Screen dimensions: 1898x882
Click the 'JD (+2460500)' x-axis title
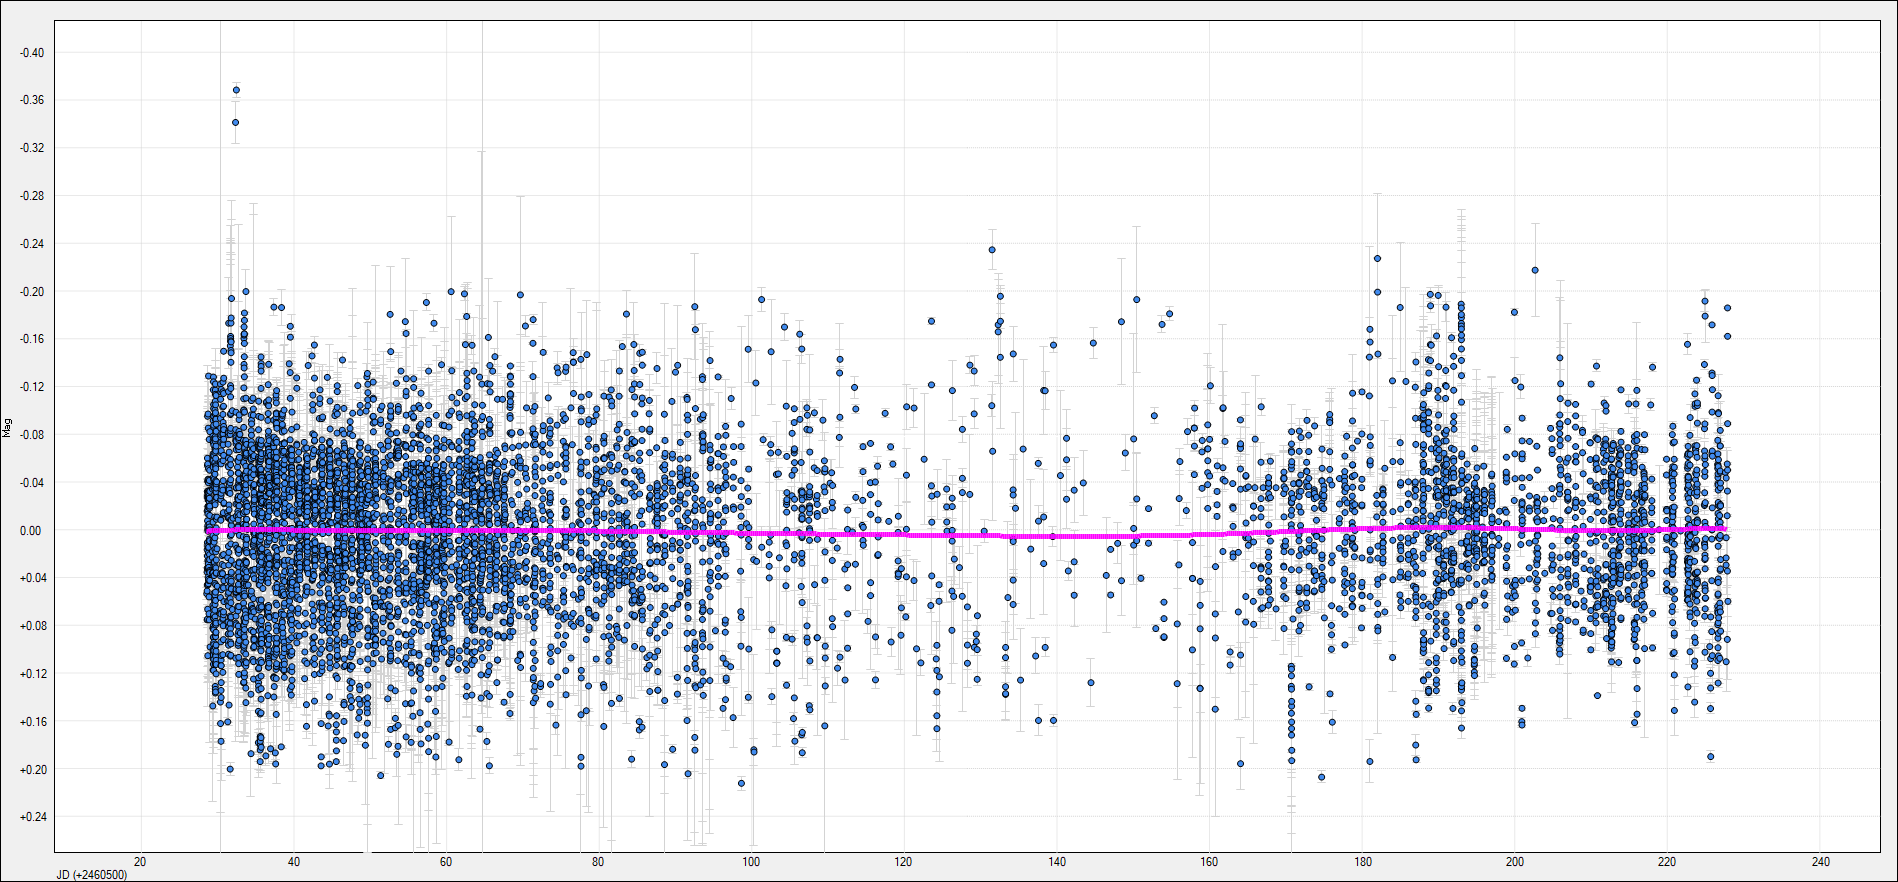91,875
